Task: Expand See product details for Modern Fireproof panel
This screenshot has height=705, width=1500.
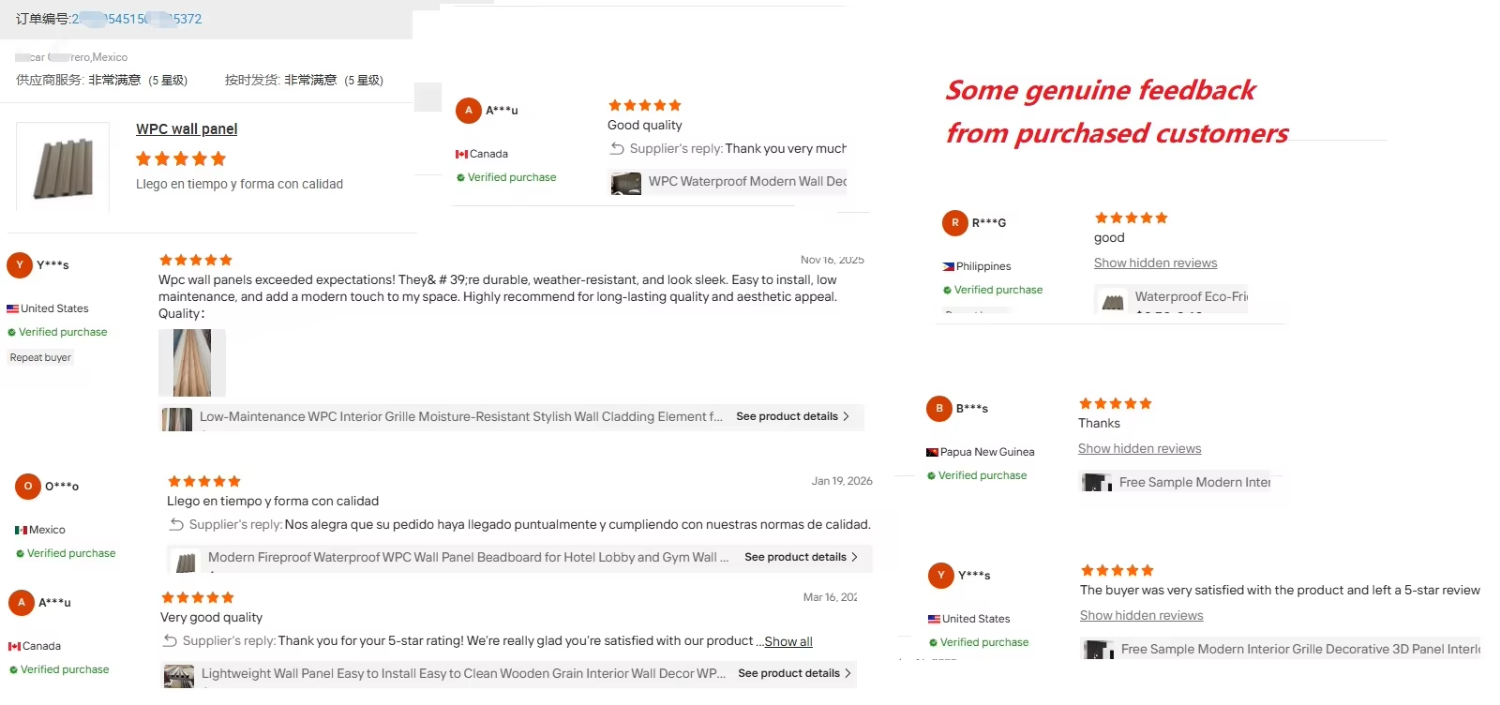Action: pos(801,557)
